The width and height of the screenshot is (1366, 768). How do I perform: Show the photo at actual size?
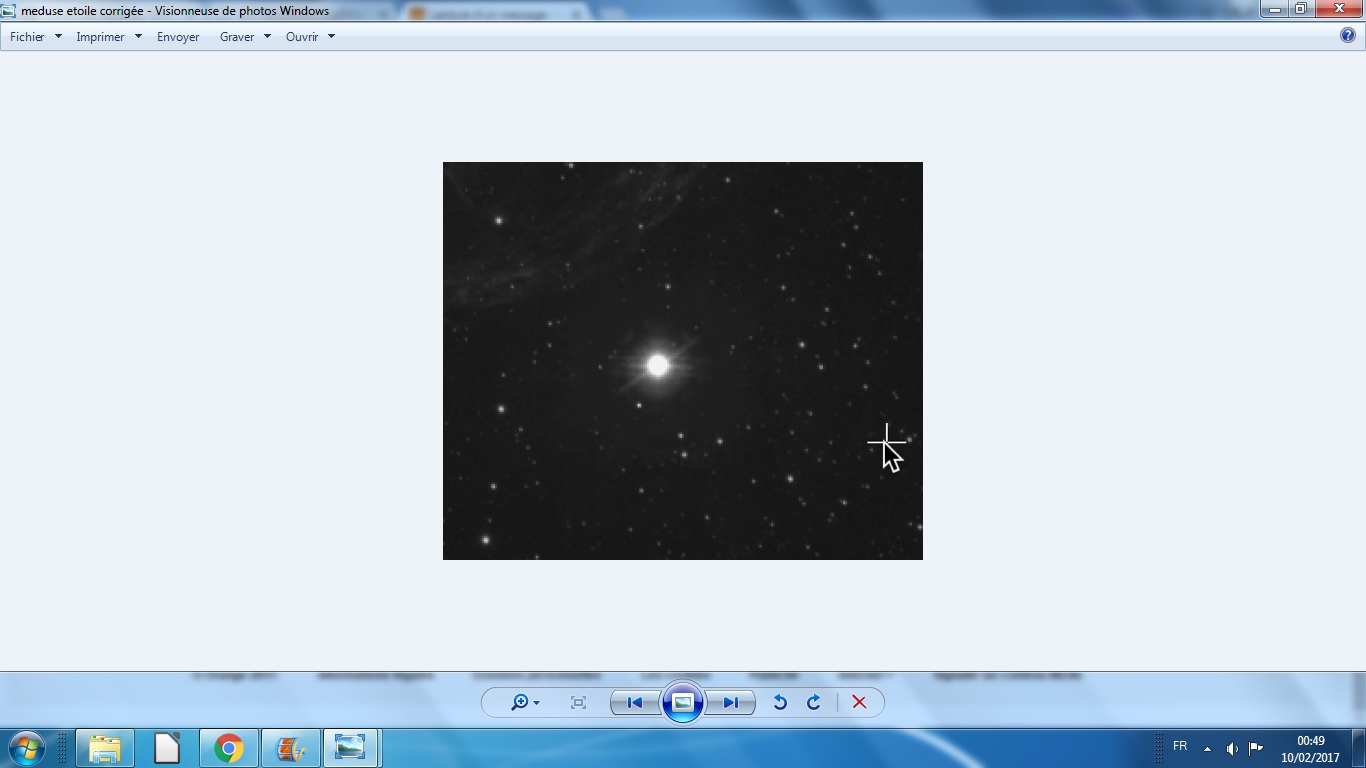(x=578, y=703)
